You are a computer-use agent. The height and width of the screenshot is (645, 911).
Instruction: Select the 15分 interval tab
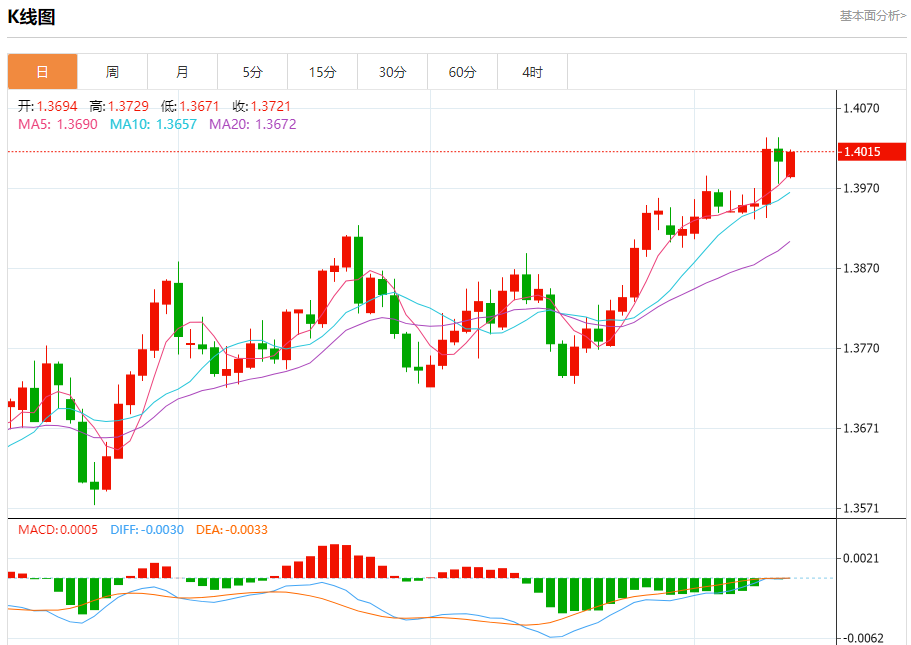click(322, 72)
